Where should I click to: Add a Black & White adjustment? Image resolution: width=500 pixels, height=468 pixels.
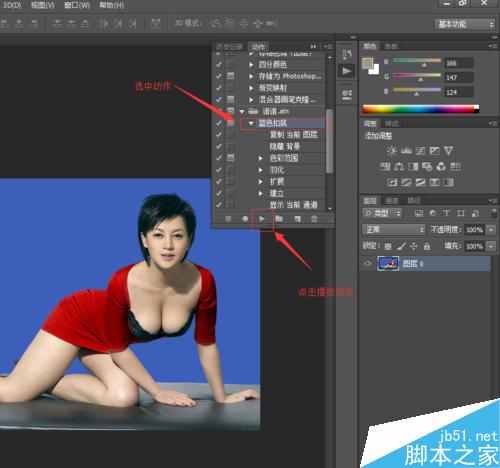tap(413, 166)
